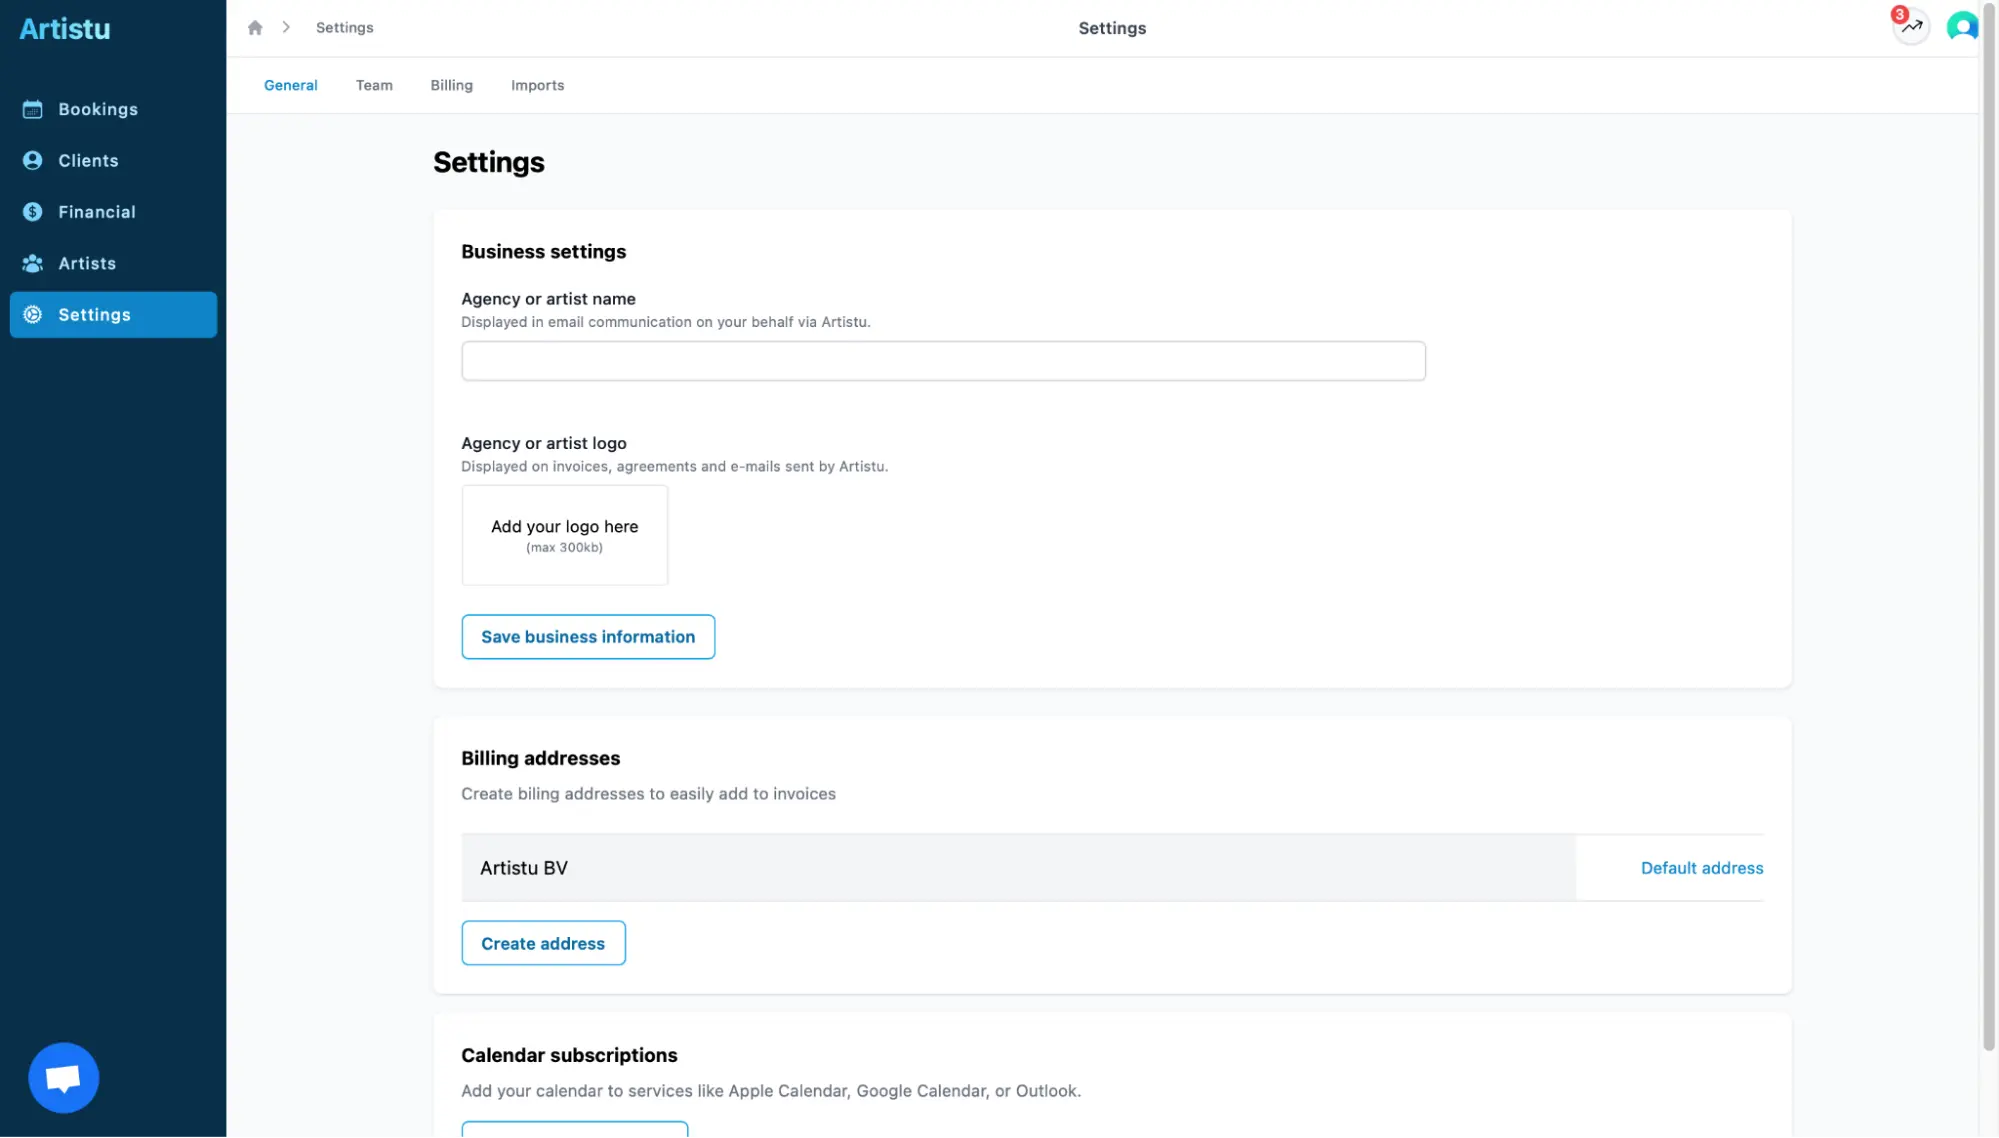This screenshot has width=1999, height=1138.
Task: Open the chat support bubble
Action: click(x=63, y=1077)
